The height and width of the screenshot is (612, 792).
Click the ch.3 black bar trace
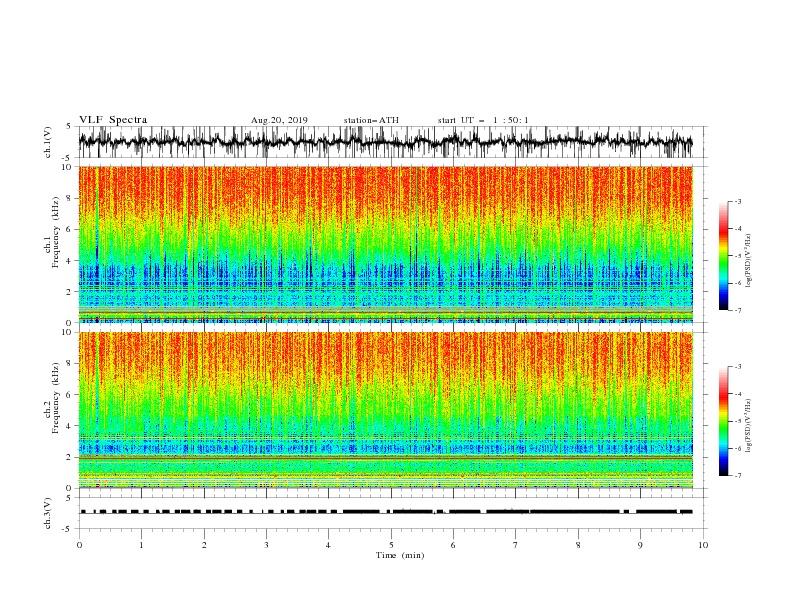coord(386,512)
